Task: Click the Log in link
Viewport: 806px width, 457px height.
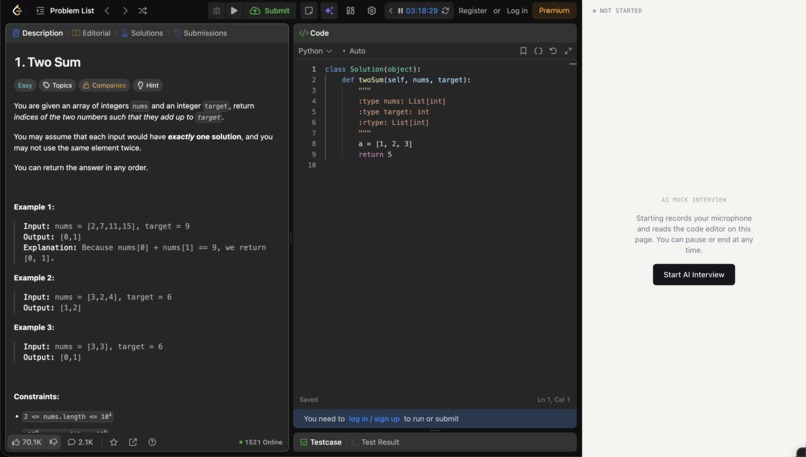Action: coord(517,10)
